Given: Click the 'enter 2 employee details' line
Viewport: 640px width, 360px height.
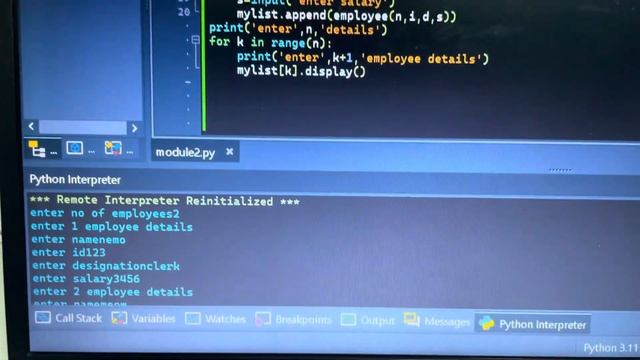Looking at the screenshot, I should 113,291.
